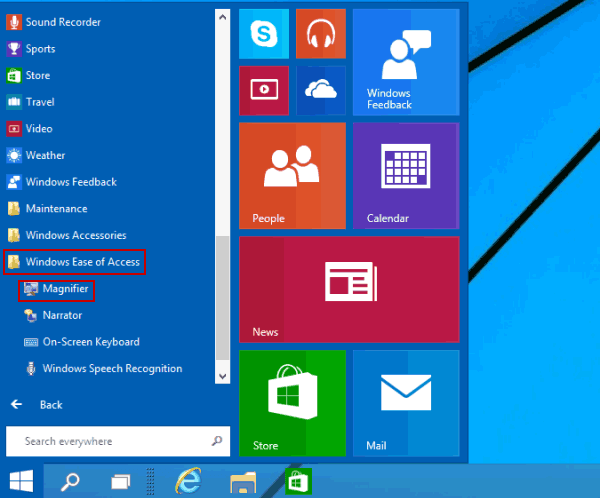The image size is (600, 498).
Task: Click the search magnifier in search box
Action: point(217,441)
